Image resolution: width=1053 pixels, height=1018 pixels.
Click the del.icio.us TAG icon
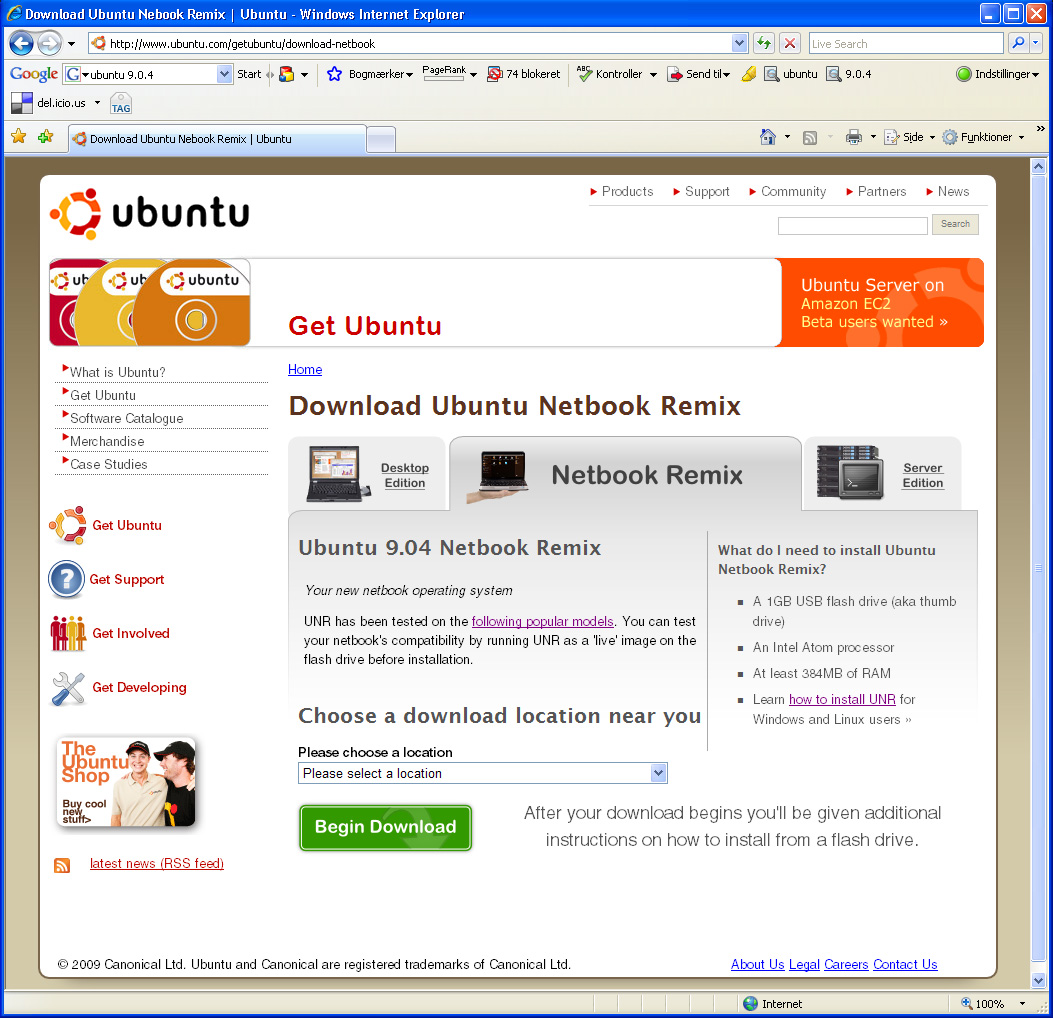pyautogui.click(x=121, y=104)
